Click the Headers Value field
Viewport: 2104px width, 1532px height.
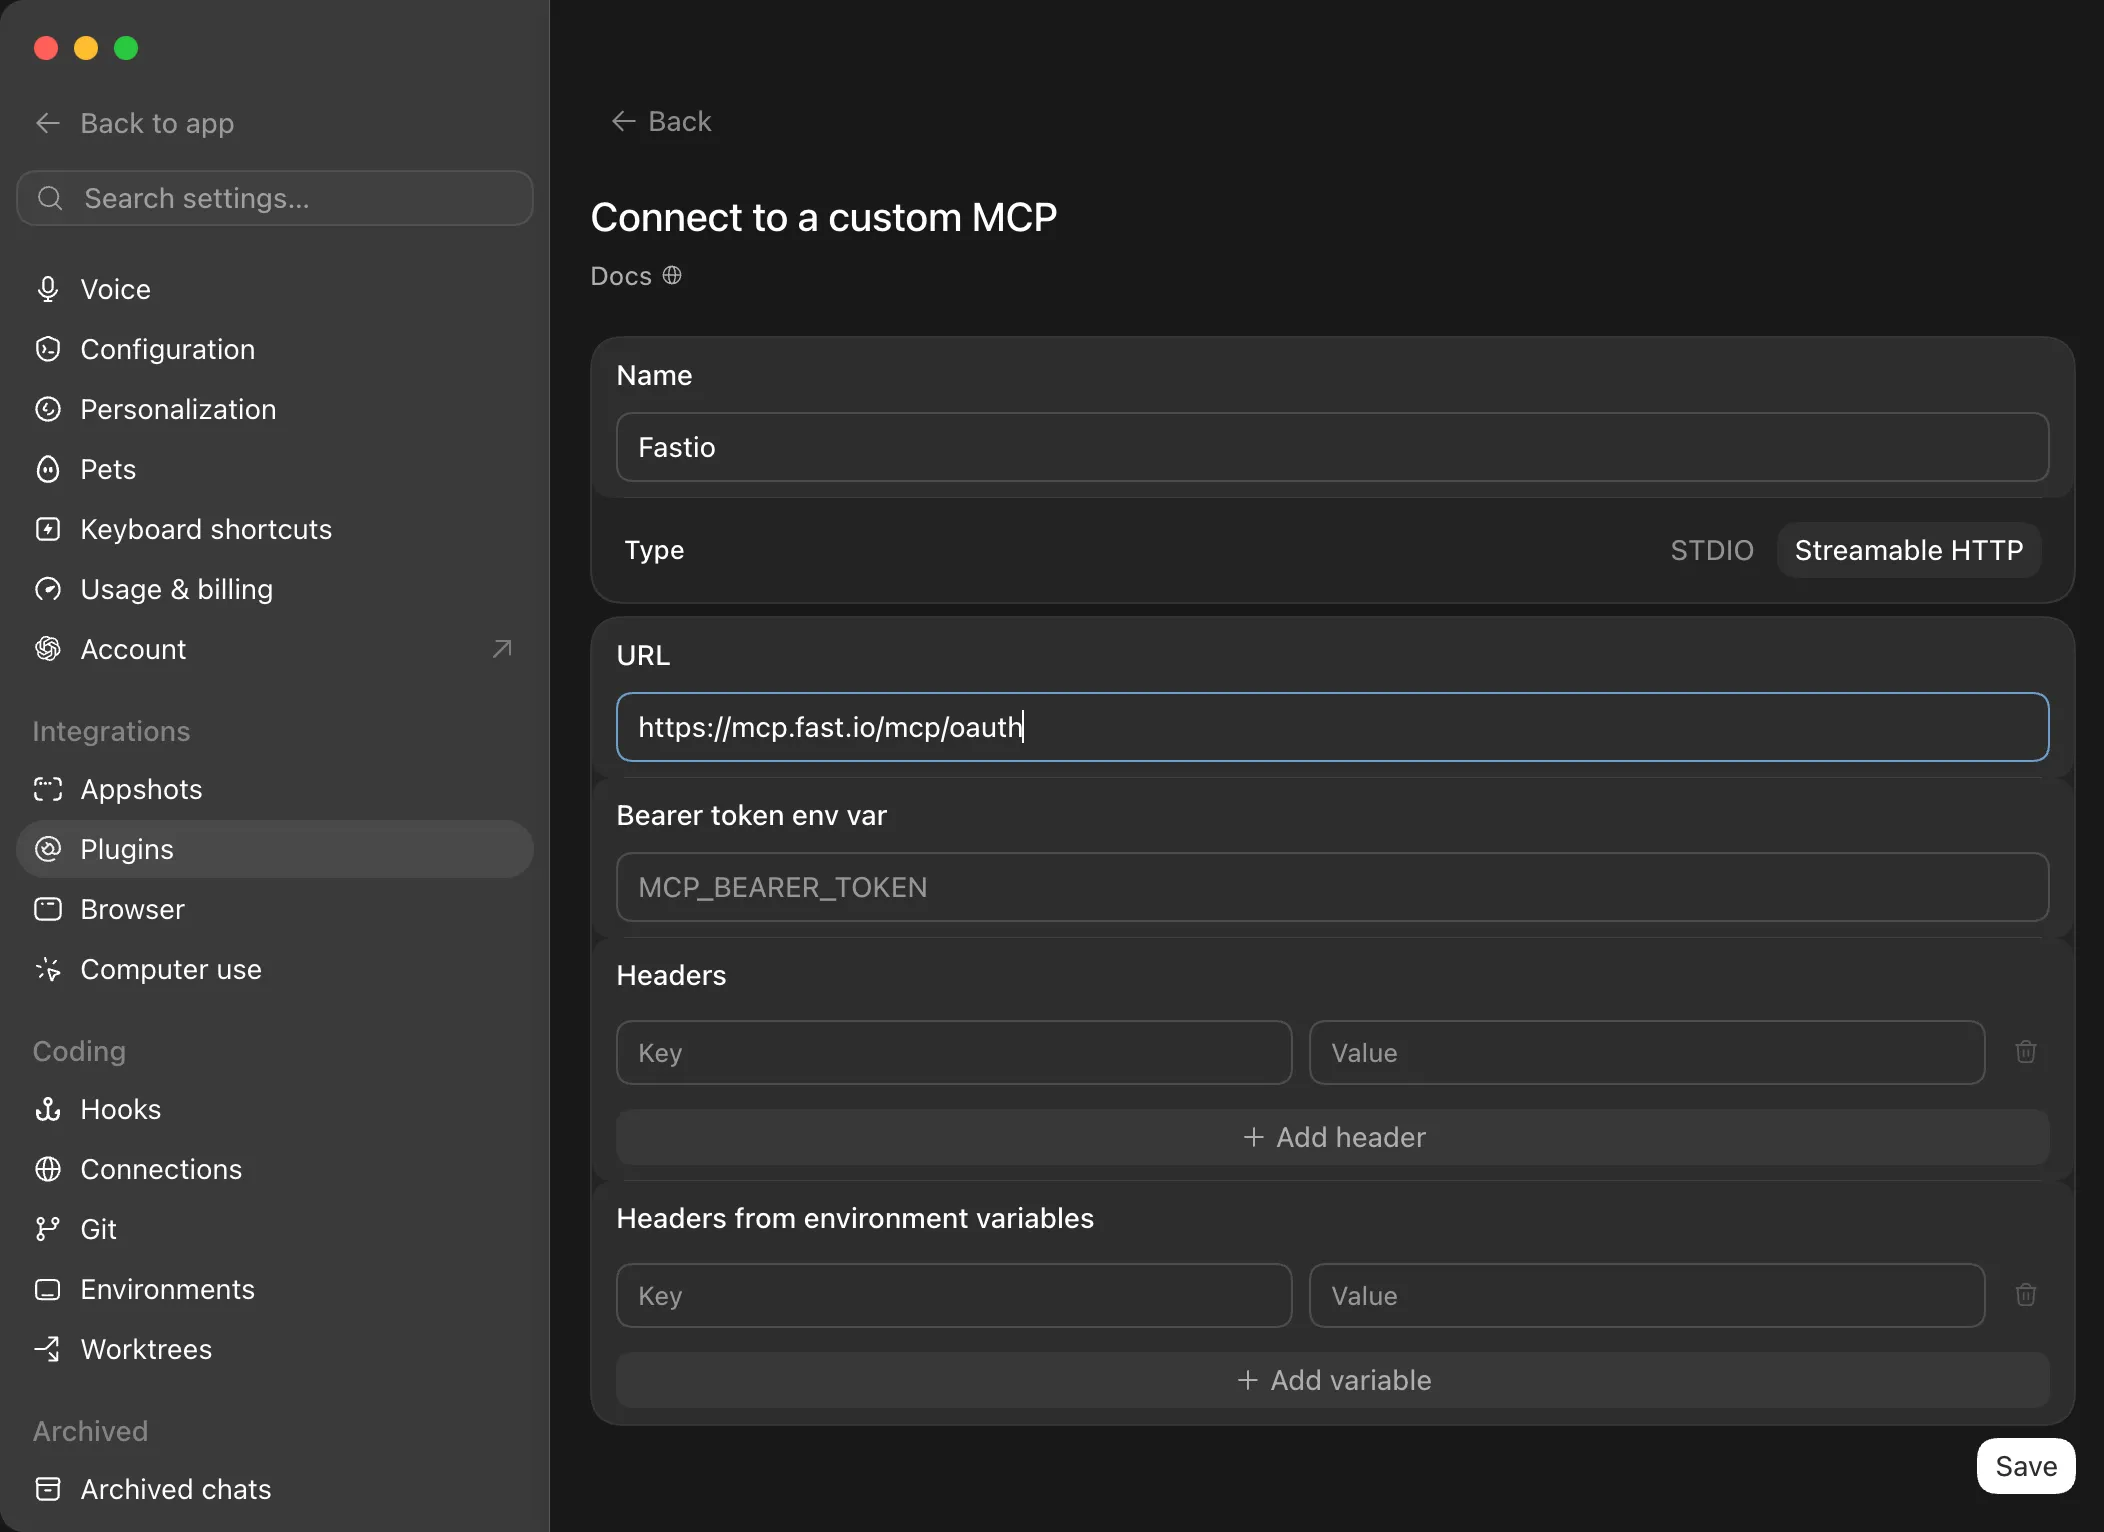(1647, 1052)
